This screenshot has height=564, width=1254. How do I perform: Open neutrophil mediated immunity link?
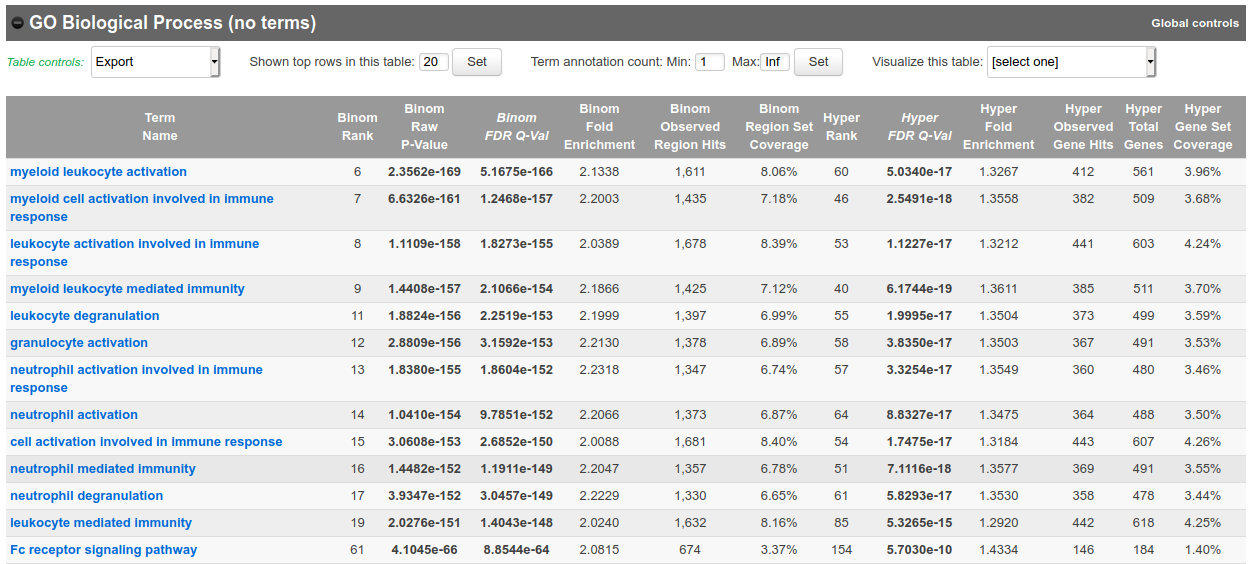click(103, 469)
